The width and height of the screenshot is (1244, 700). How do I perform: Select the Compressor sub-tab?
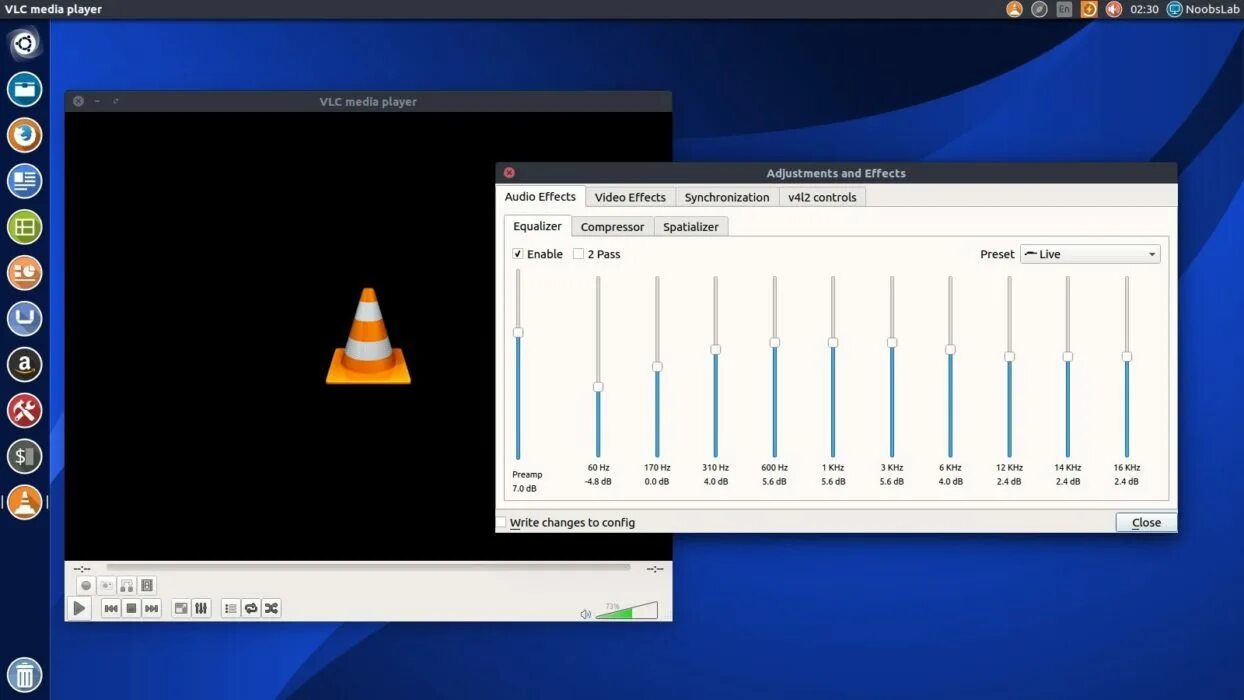tap(613, 227)
